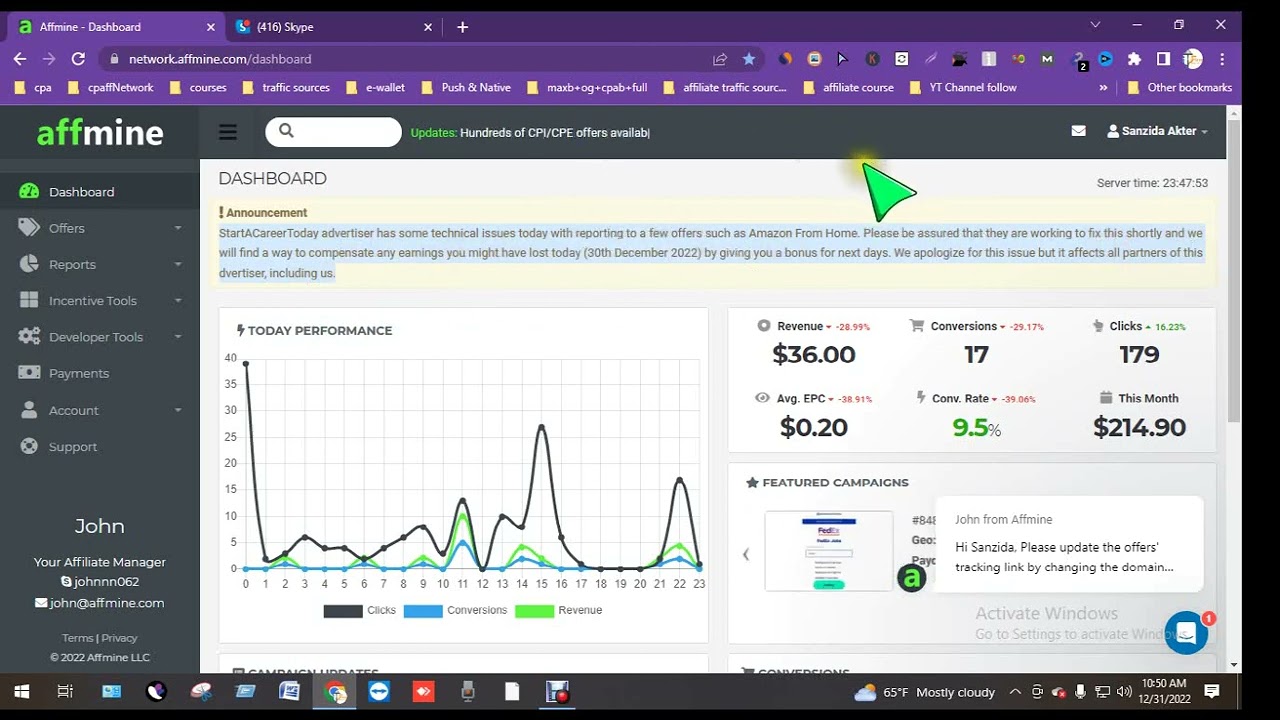Open Microsoft Word from taskbar
Viewport: 1280px width, 720px height.
coord(289,691)
